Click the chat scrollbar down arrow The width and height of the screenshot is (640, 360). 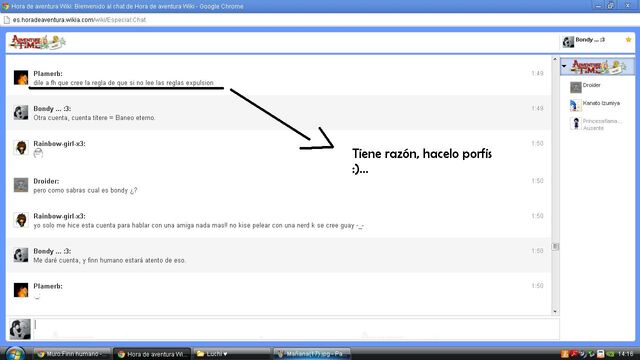click(555, 311)
